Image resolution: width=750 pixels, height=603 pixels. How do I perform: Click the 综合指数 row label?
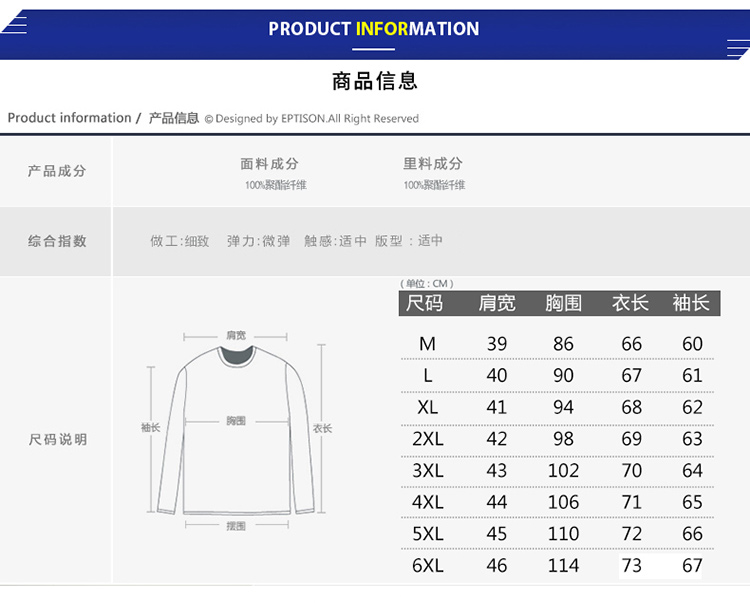(57, 241)
